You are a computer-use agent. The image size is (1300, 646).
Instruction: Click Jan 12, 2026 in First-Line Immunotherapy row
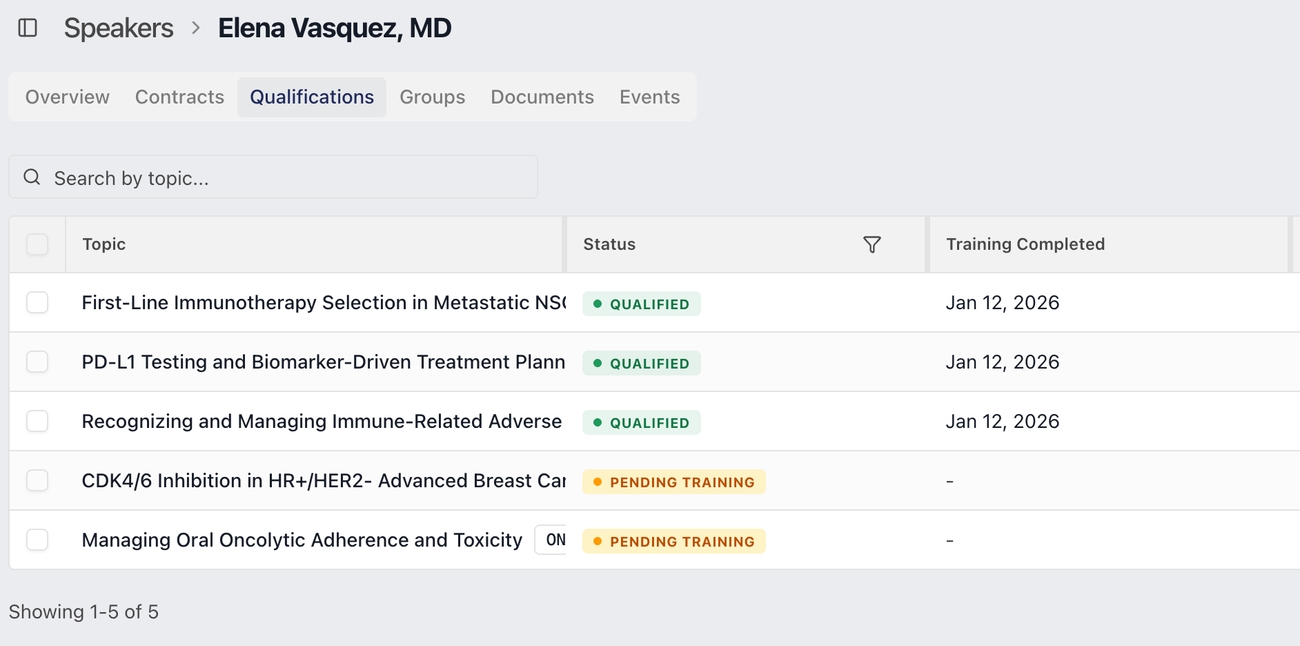click(x=1003, y=303)
